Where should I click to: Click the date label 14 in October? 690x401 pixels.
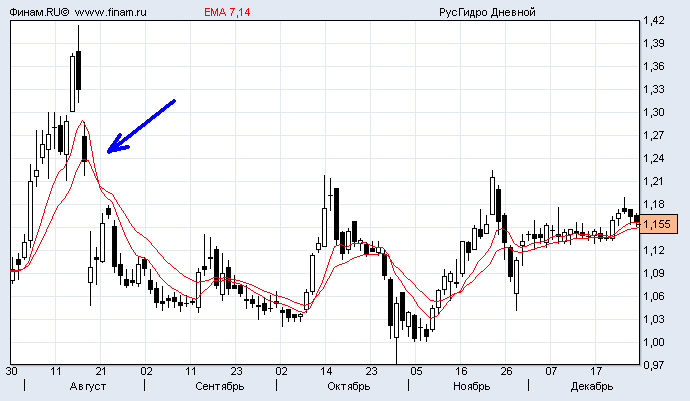326,371
